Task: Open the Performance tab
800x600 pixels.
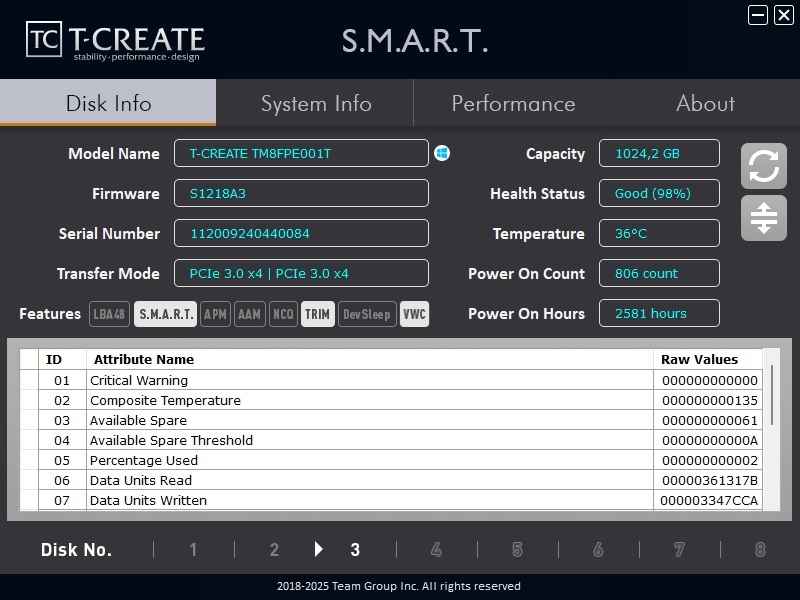Action: (x=513, y=103)
